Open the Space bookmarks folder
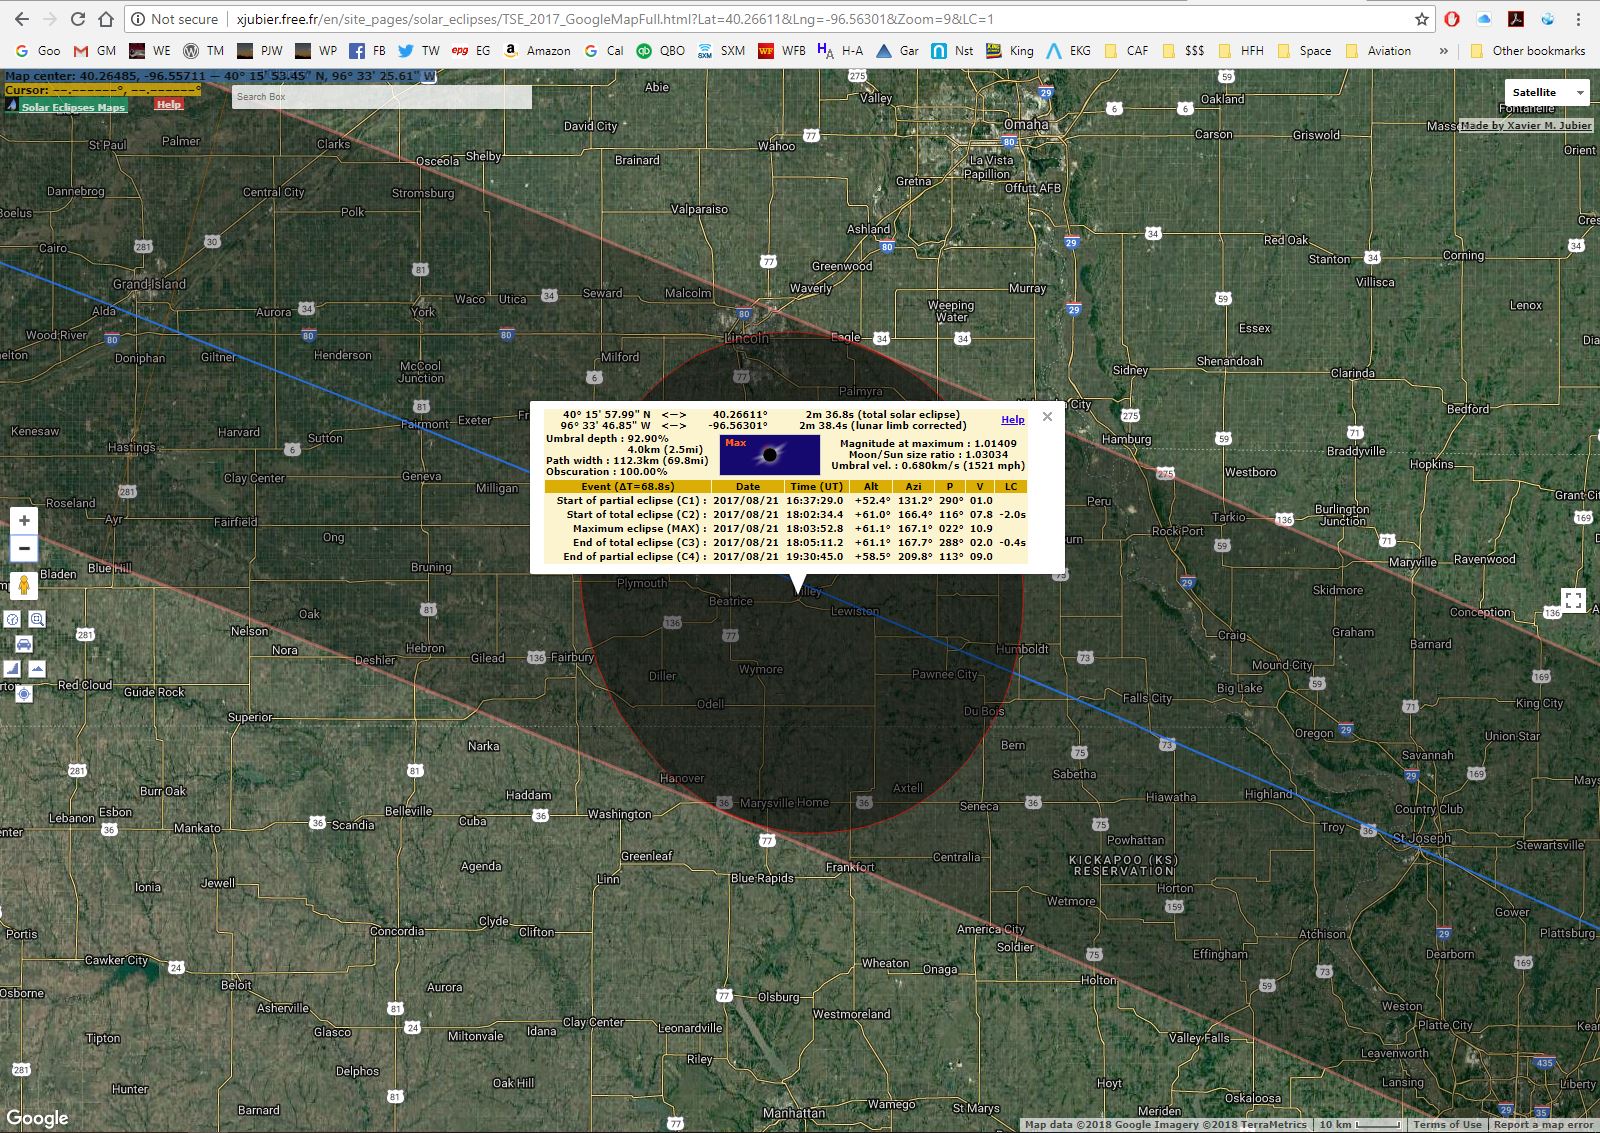This screenshot has height=1133, width=1600. point(1305,51)
